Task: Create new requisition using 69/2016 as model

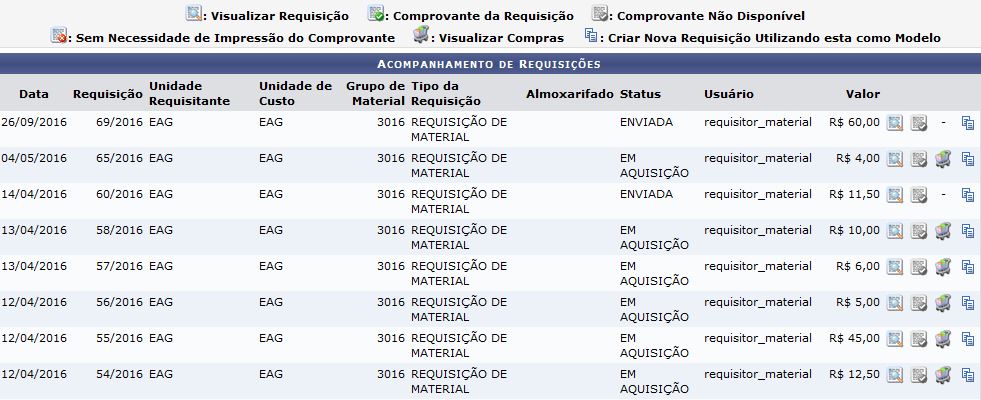Action: pos(967,123)
